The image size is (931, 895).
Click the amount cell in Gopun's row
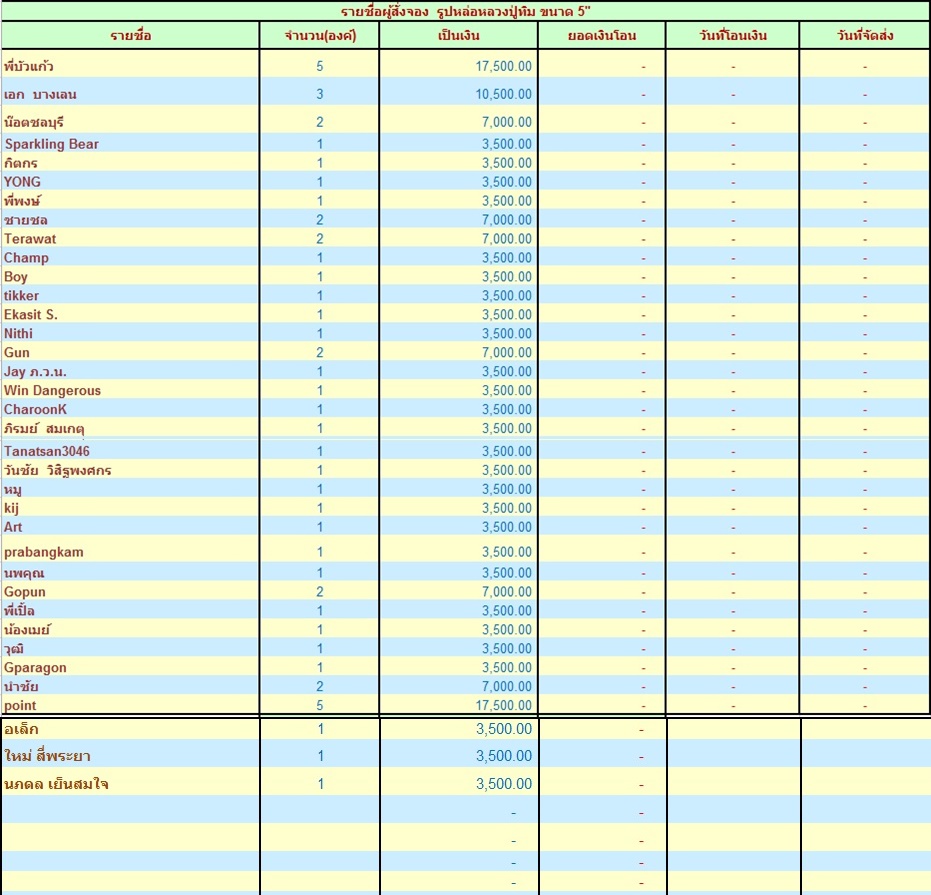(458, 592)
